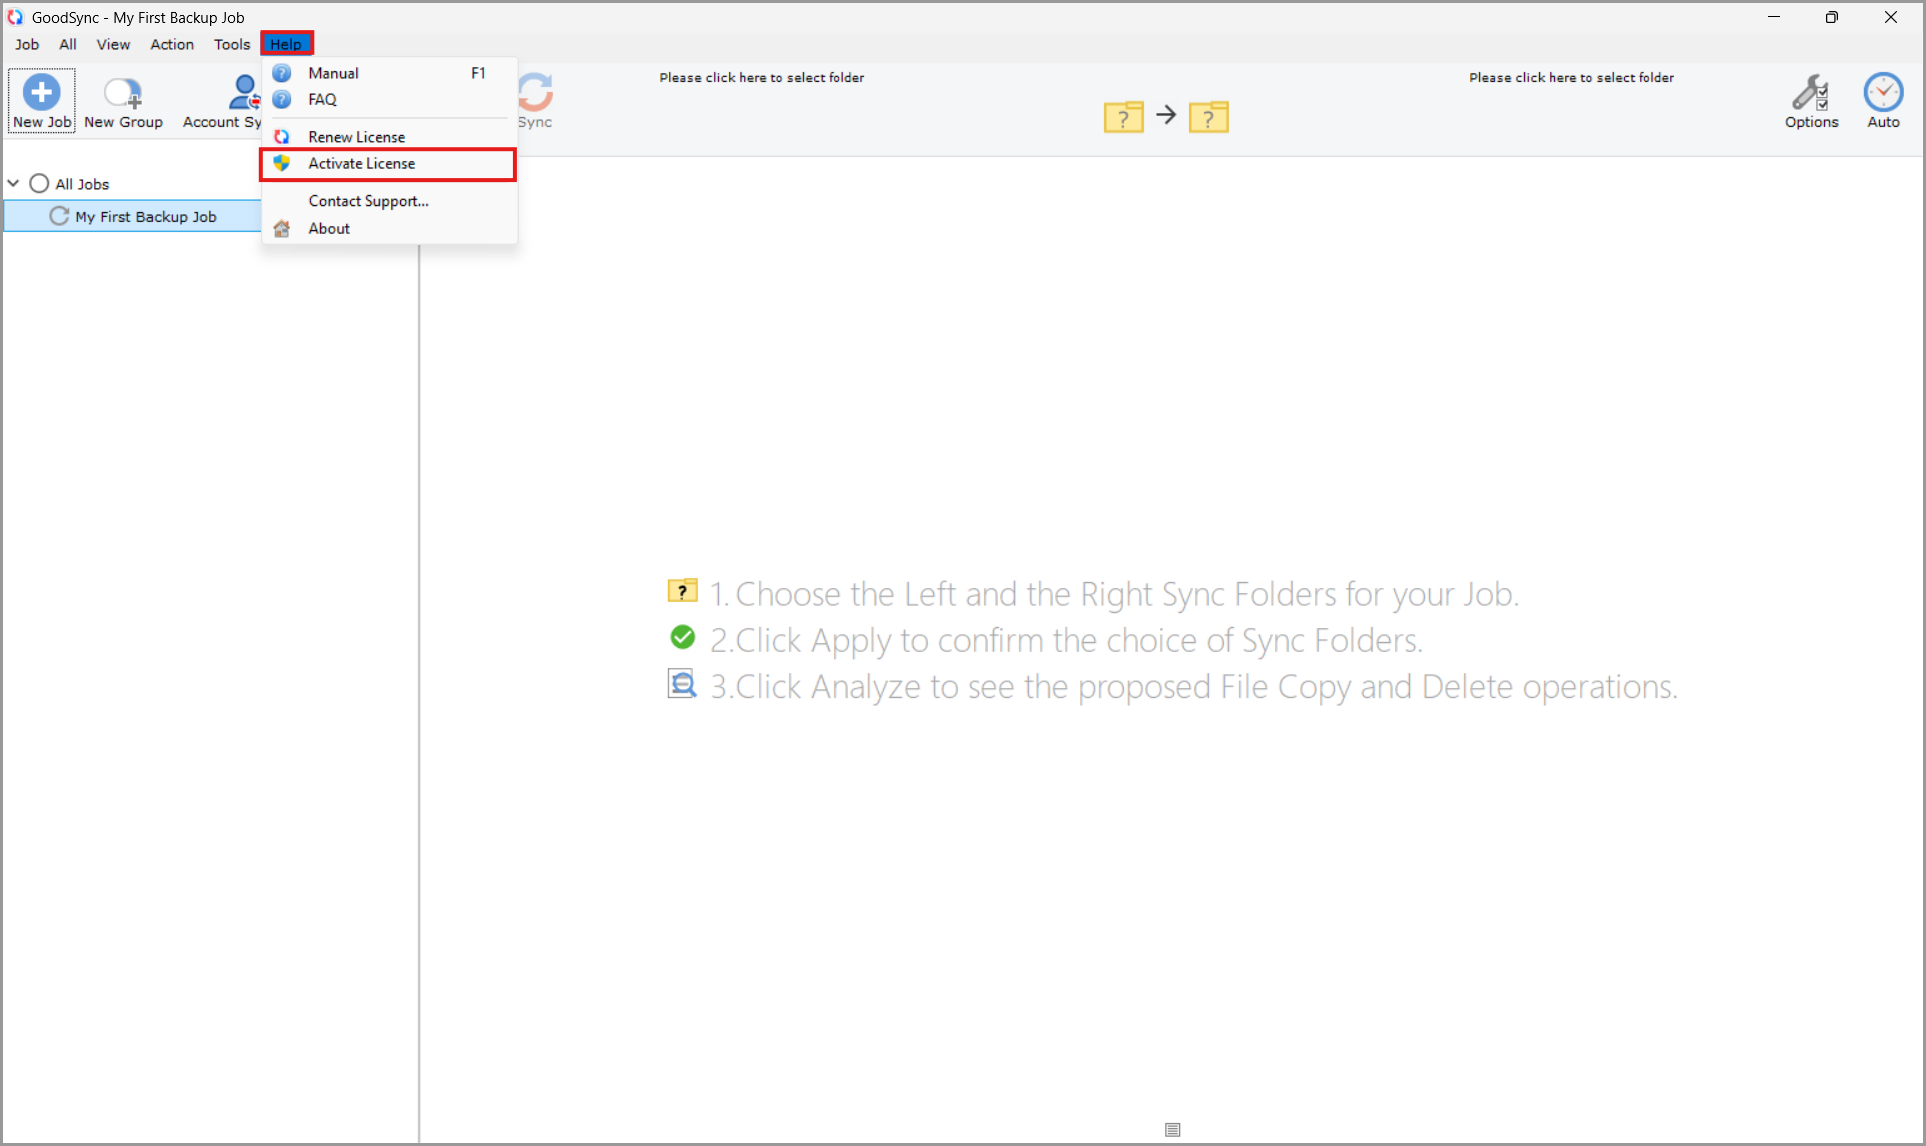Click the Manual help icon in menu
The image size is (1926, 1146).
coord(282,73)
